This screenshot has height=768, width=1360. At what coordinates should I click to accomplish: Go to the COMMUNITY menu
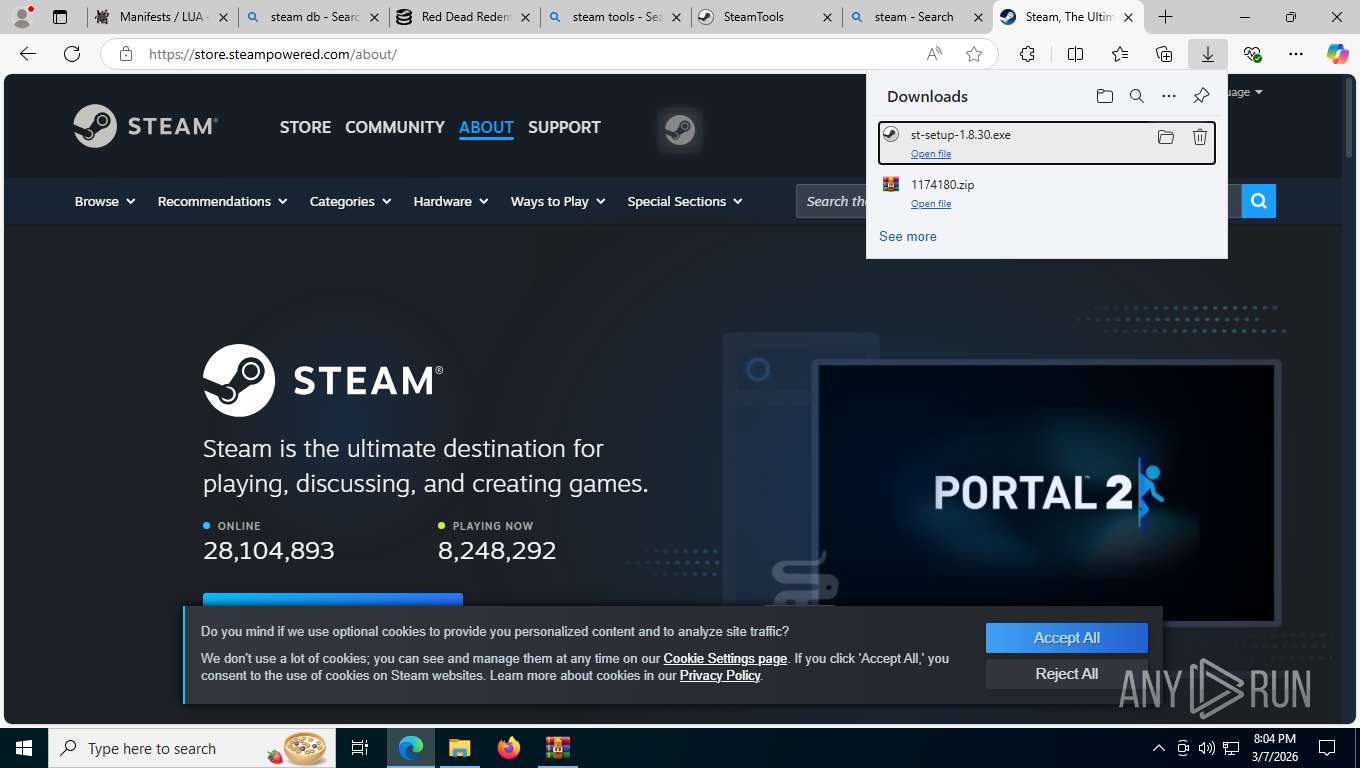pos(395,127)
